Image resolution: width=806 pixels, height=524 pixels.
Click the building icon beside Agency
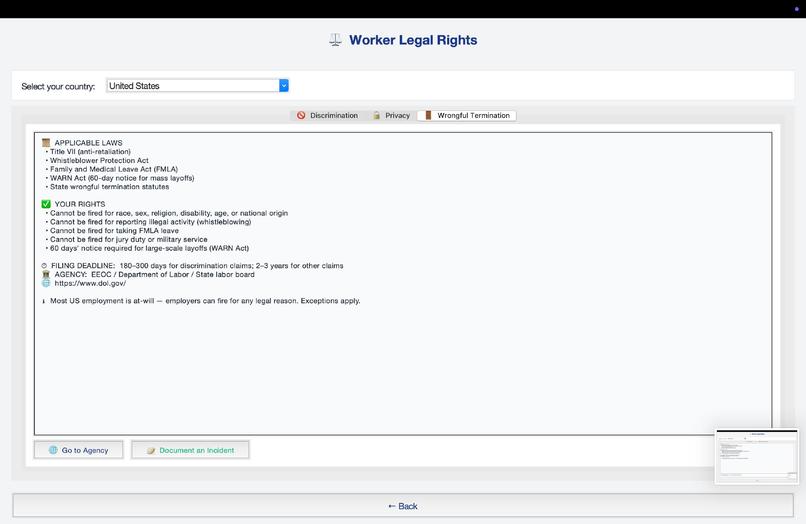coord(46,275)
